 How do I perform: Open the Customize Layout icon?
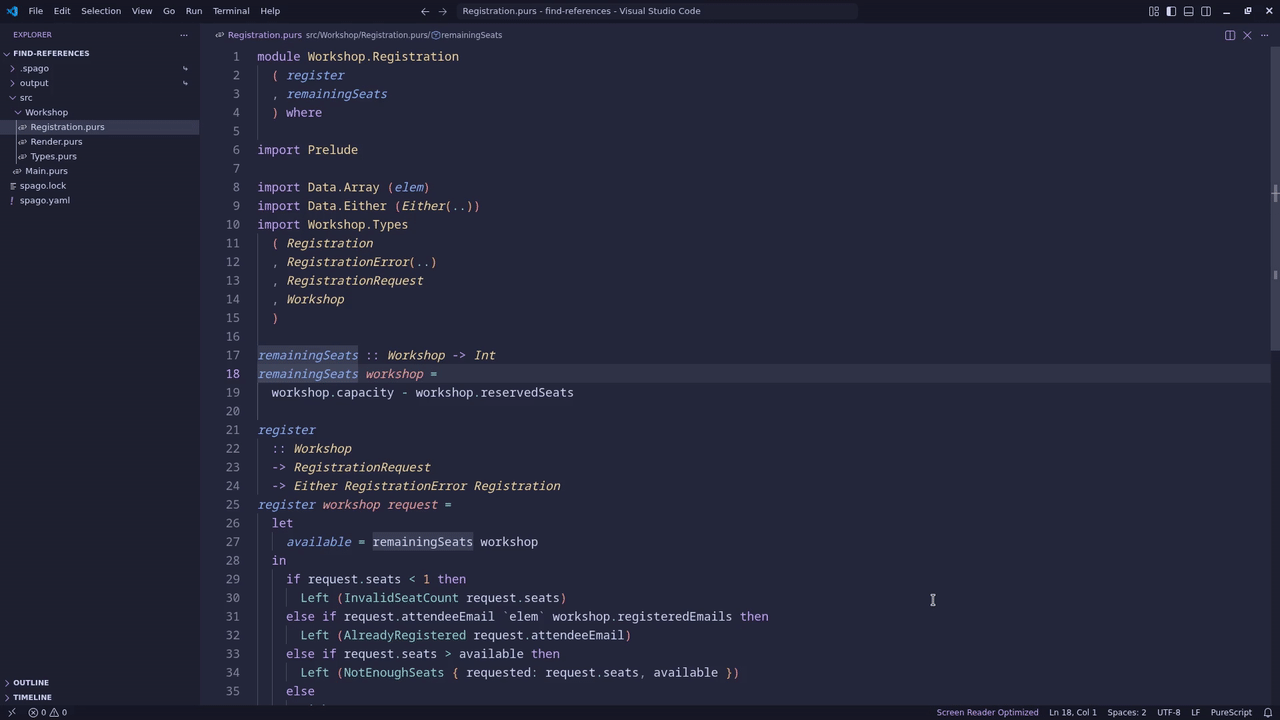(1154, 11)
